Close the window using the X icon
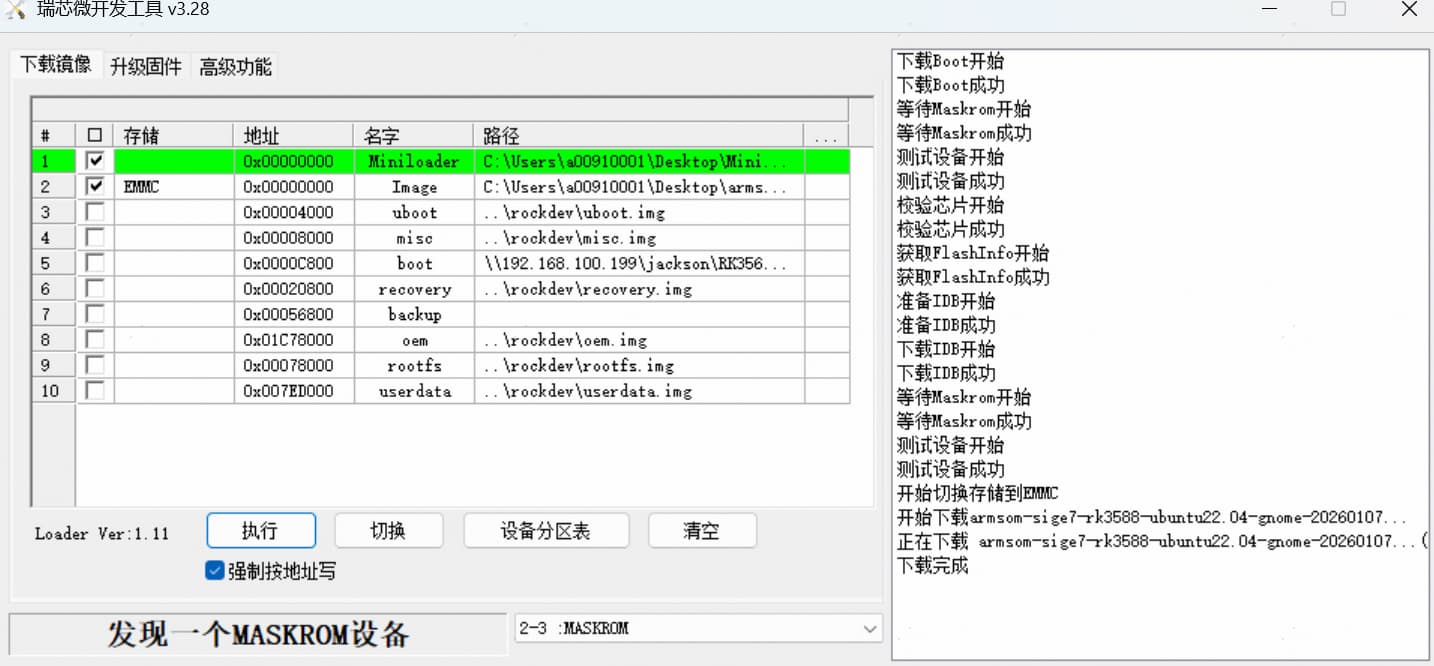This screenshot has width=1434, height=666. tap(1408, 9)
